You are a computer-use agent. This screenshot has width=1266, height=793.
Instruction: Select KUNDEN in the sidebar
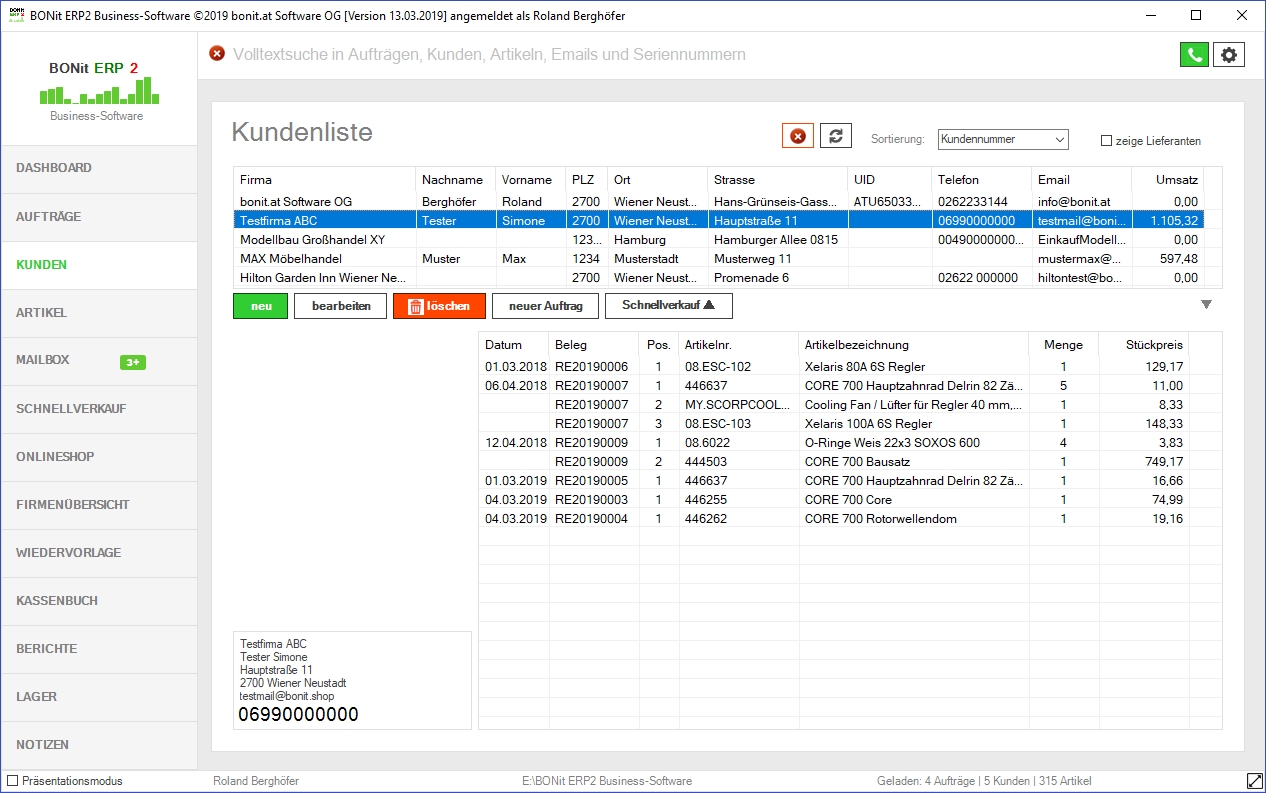pos(98,265)
